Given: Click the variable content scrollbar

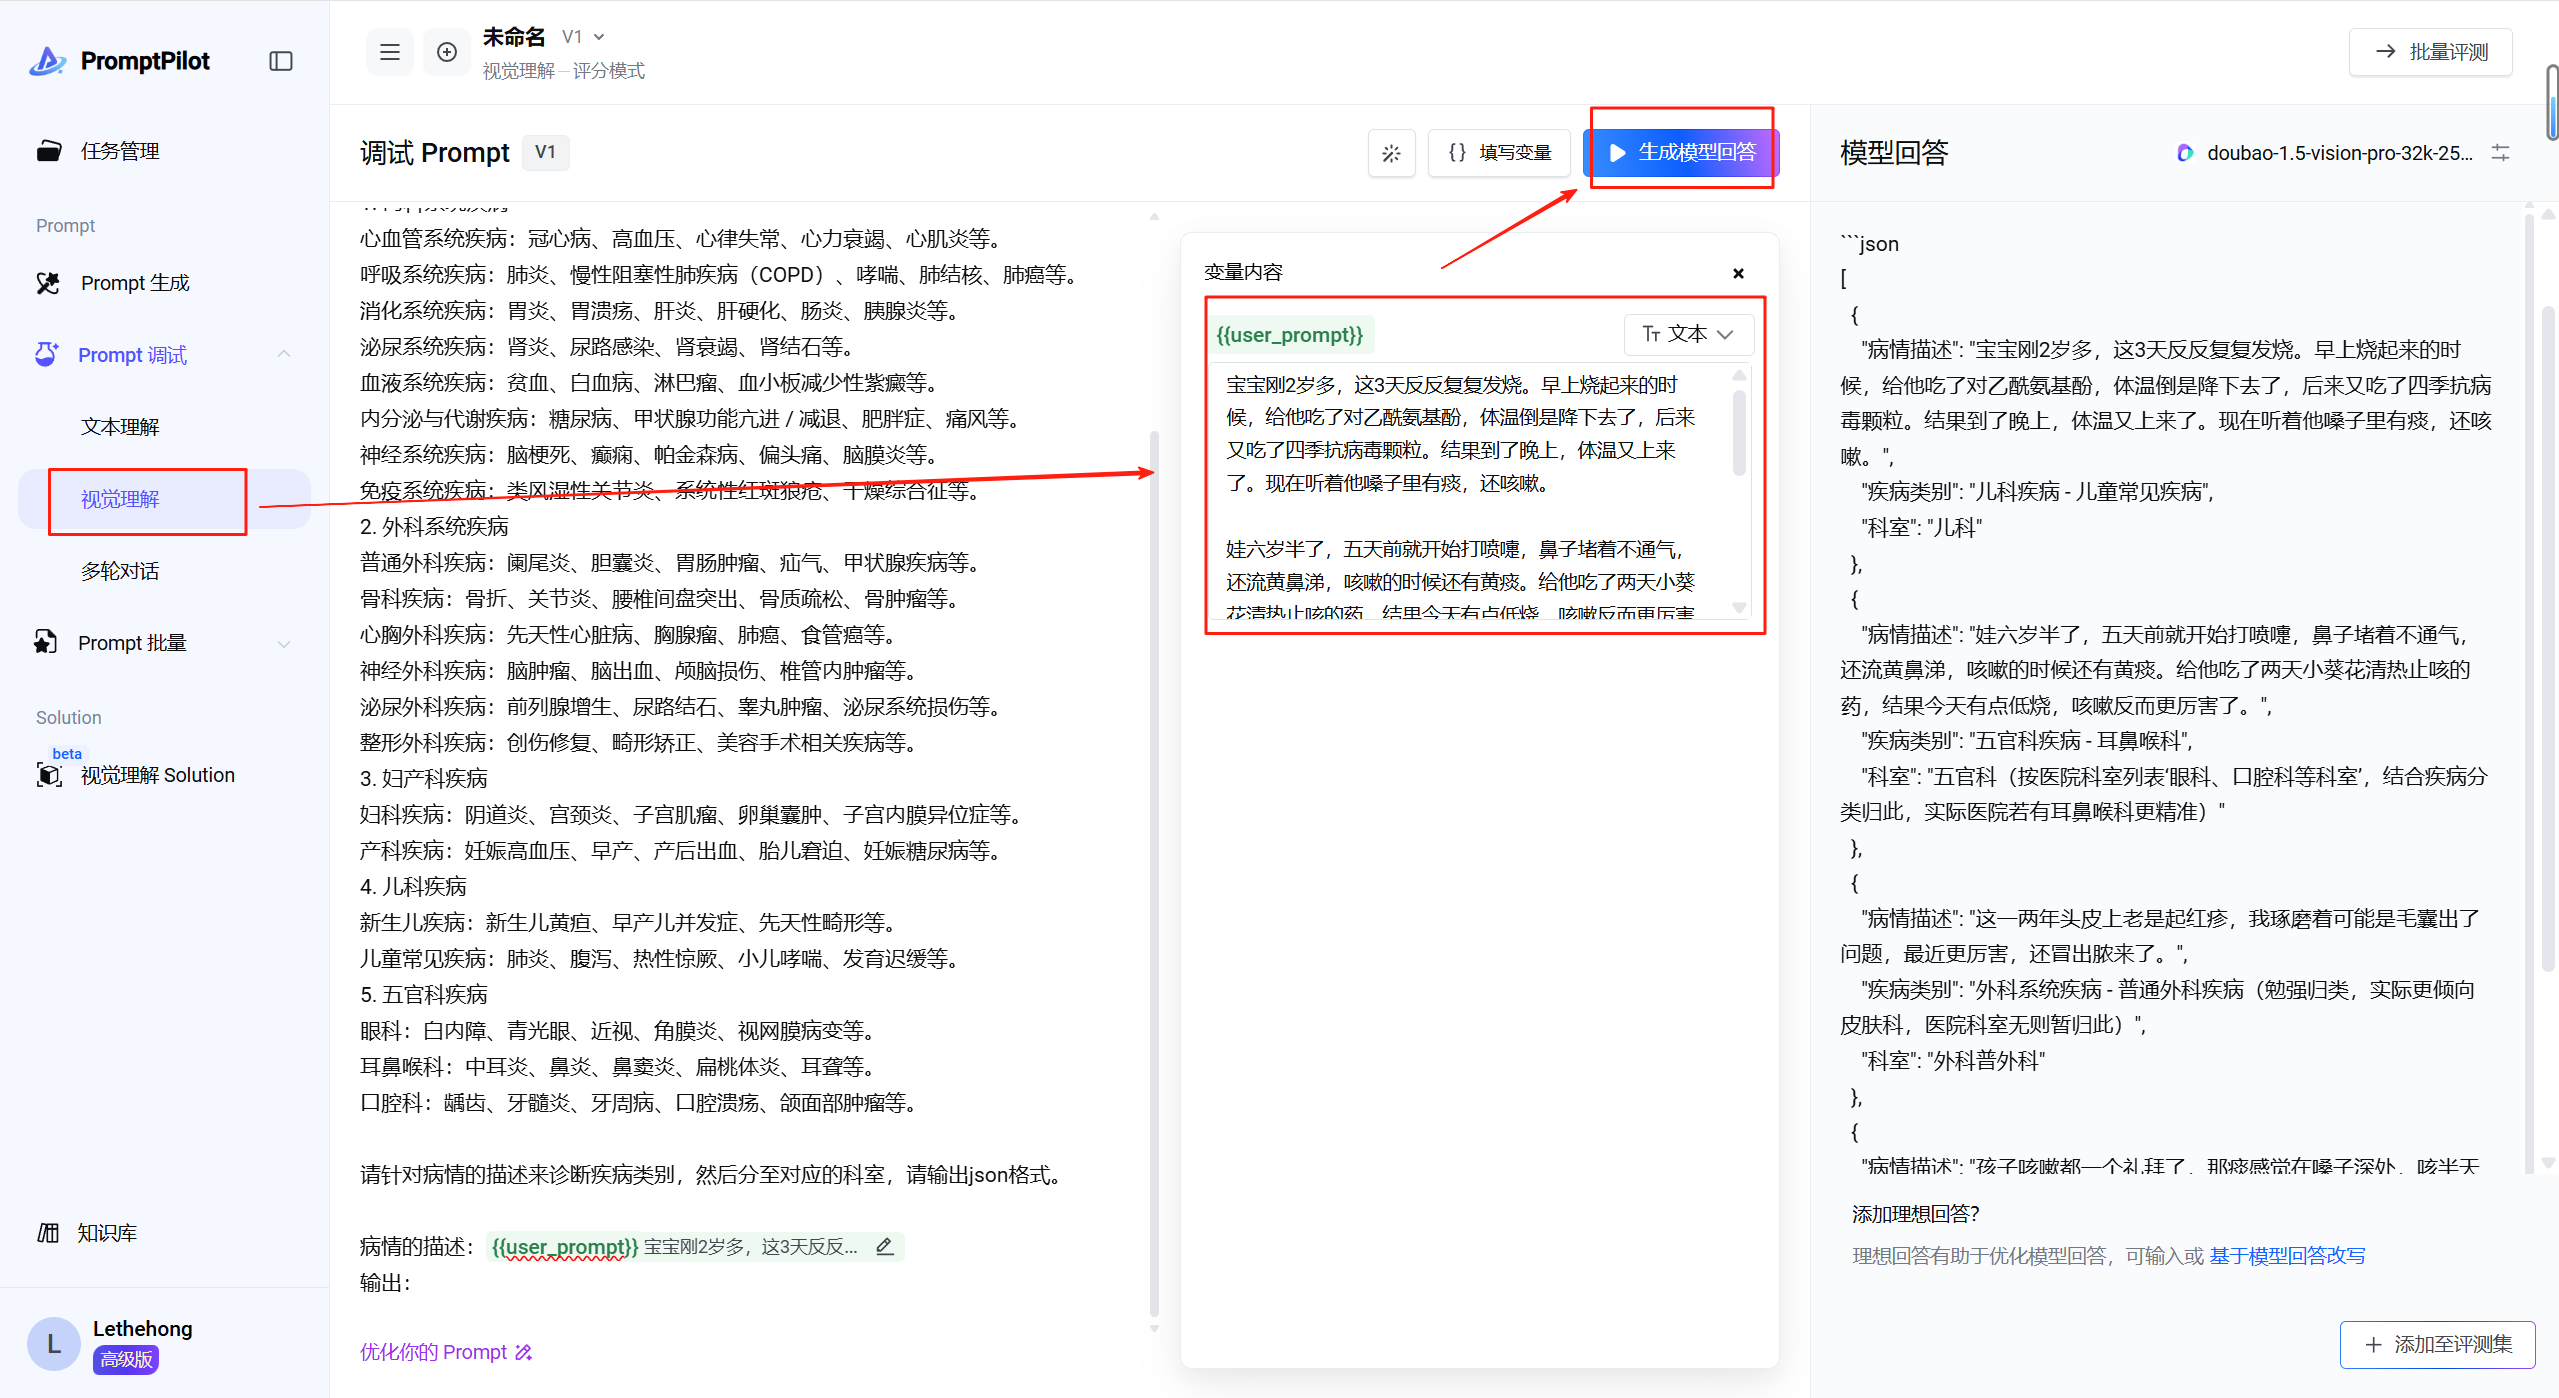Looking at the screenshot, I should pyautogui.click(x=1739, y=430).
